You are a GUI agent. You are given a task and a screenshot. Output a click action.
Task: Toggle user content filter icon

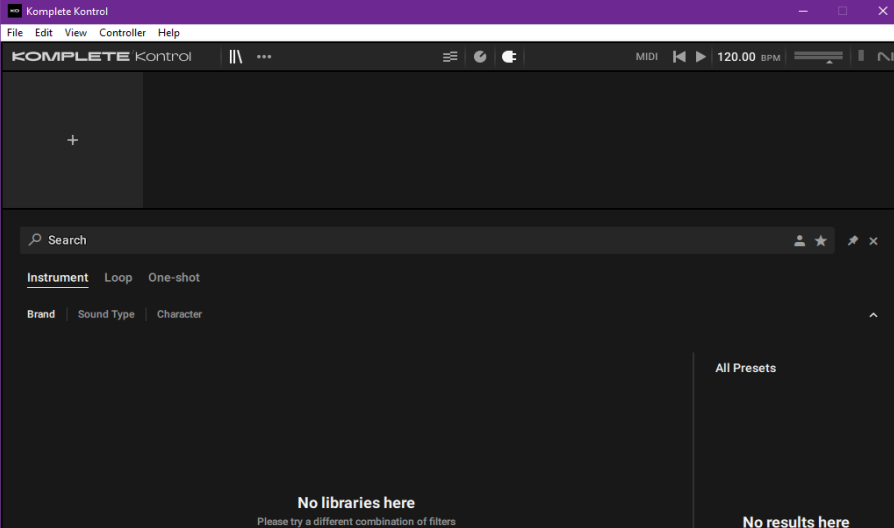(x=799, y=241)
